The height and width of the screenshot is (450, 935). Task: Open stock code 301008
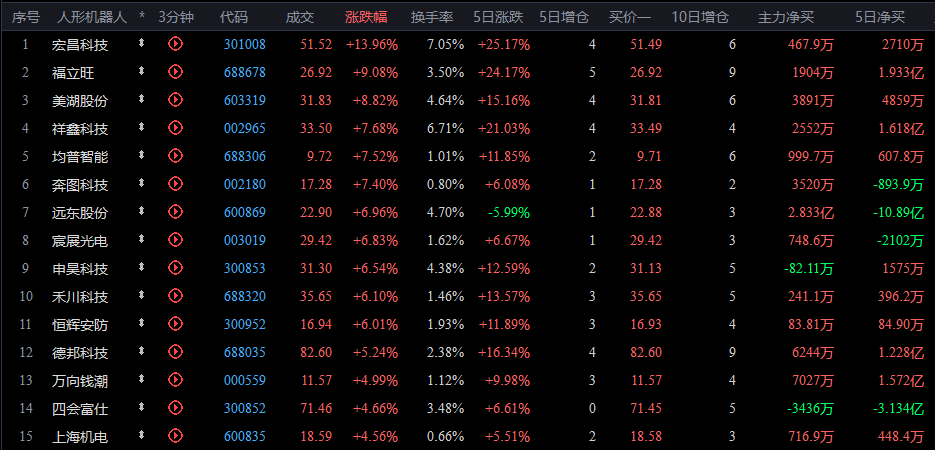(244, 44)
